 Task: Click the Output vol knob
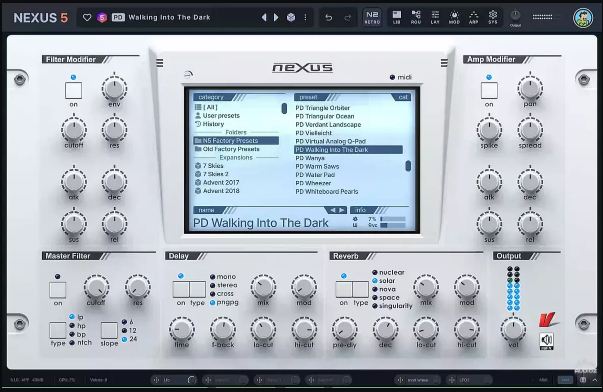(513, 330)
